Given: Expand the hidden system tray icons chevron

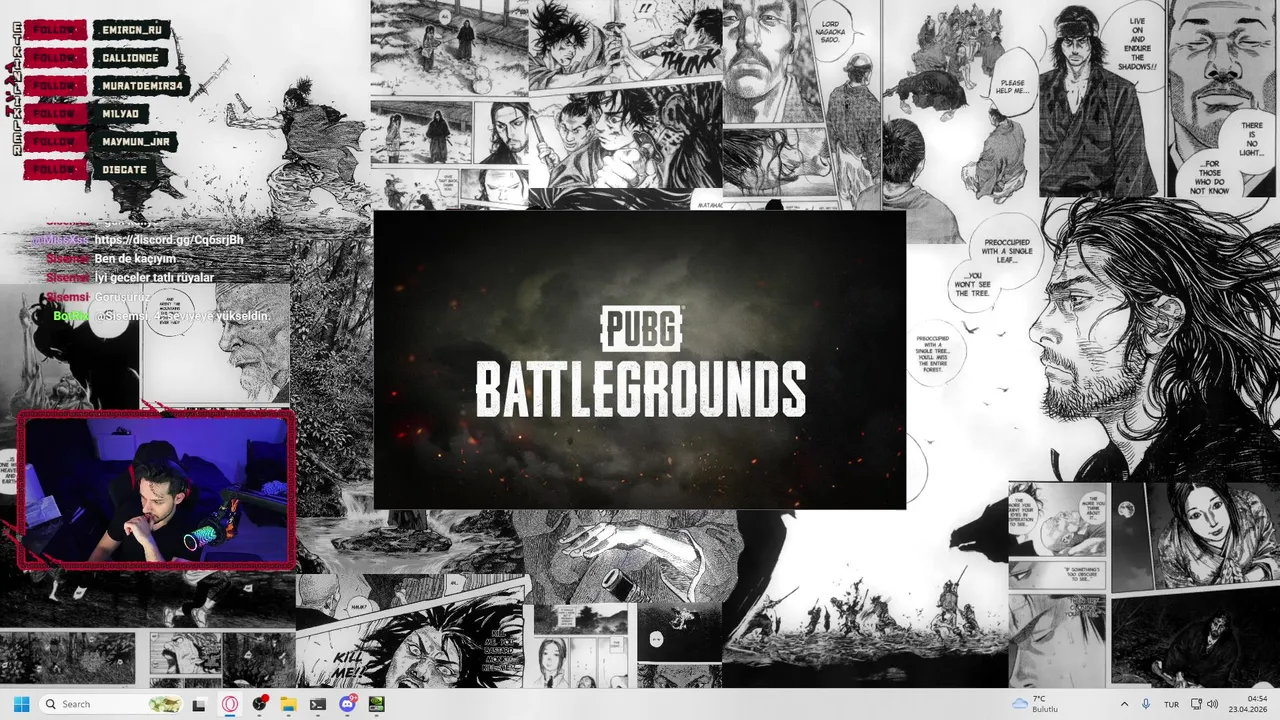Looking at the screenshot, I should [x=1124, y=704].
